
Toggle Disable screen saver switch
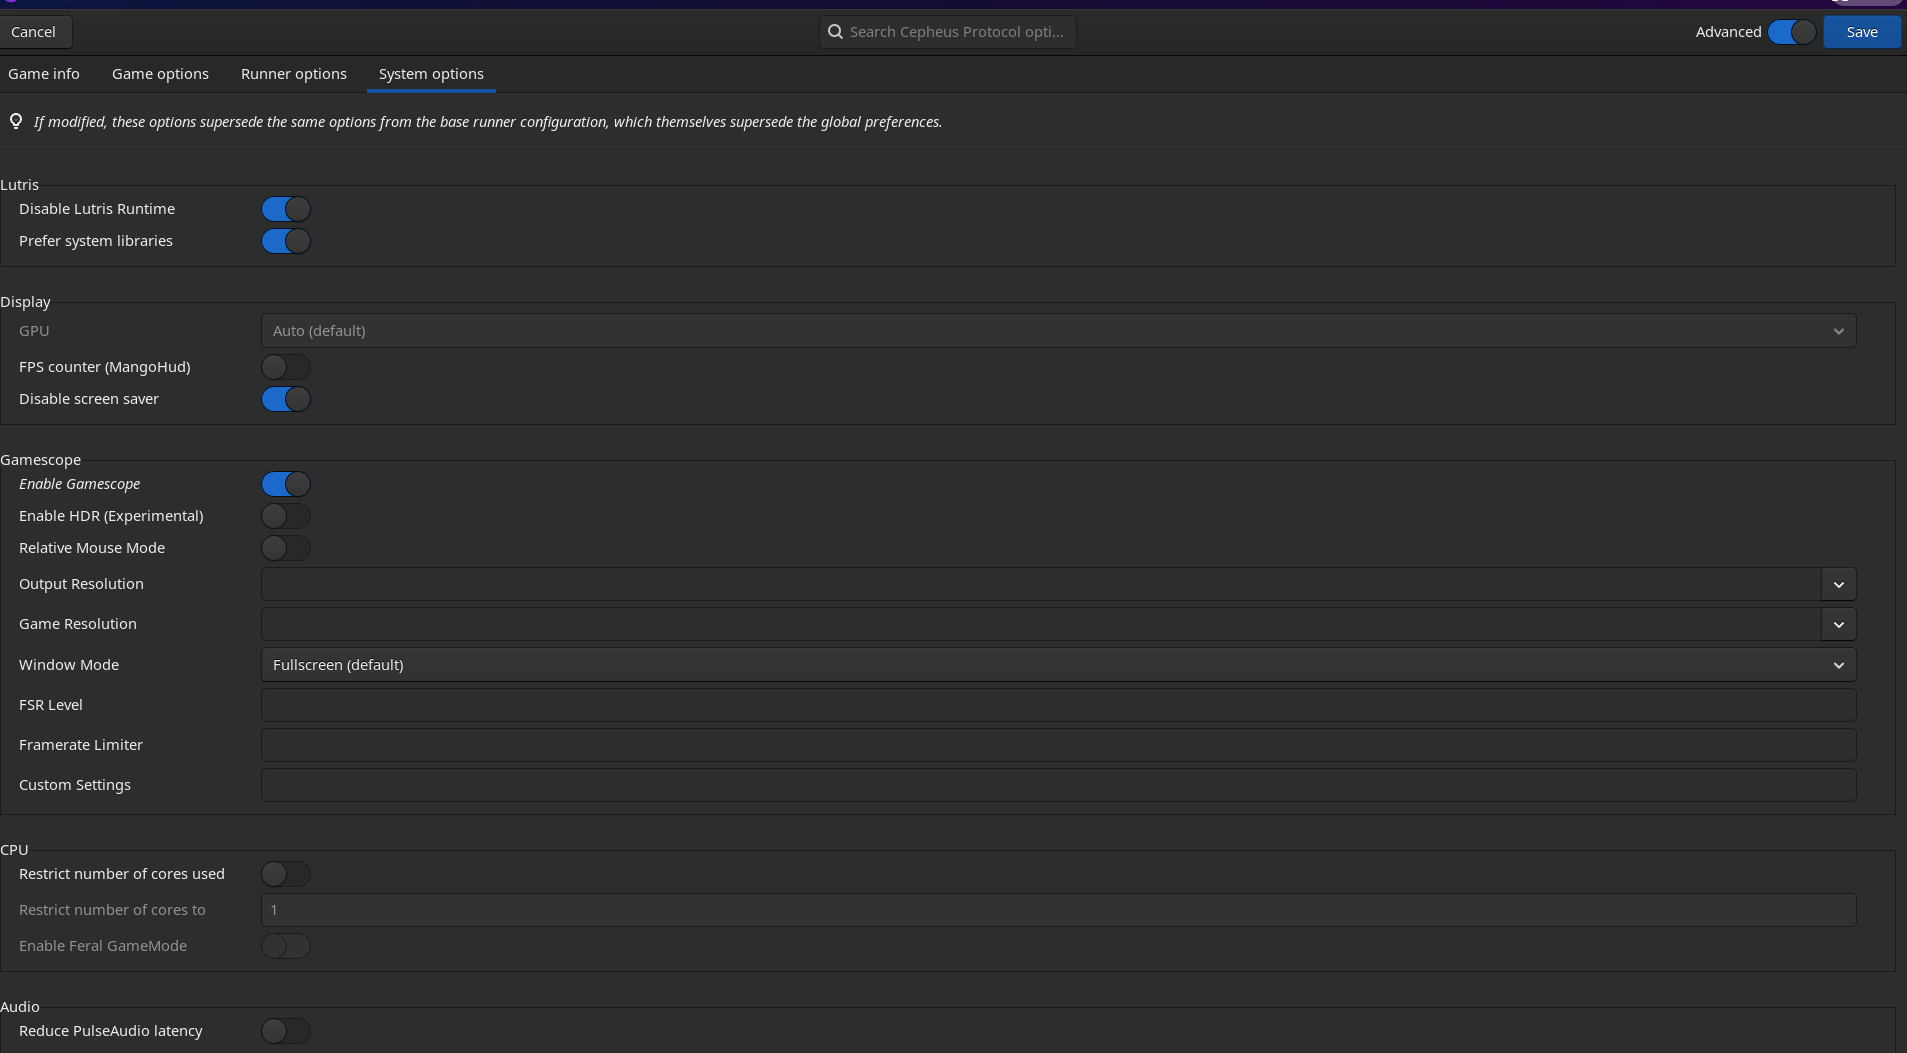coord(286,399)
